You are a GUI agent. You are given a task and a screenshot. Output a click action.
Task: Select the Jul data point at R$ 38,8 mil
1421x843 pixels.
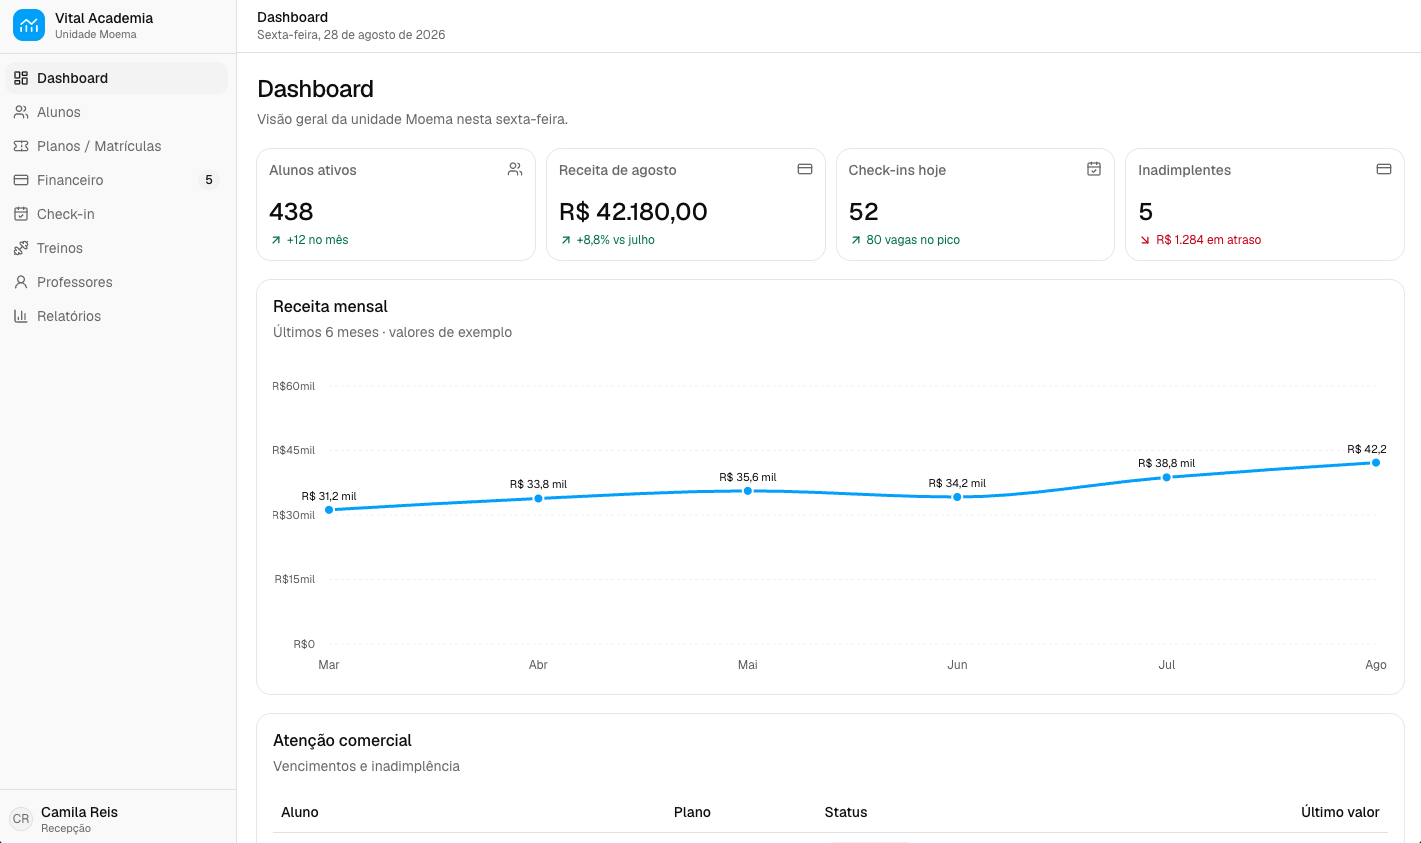[1166, 477]
